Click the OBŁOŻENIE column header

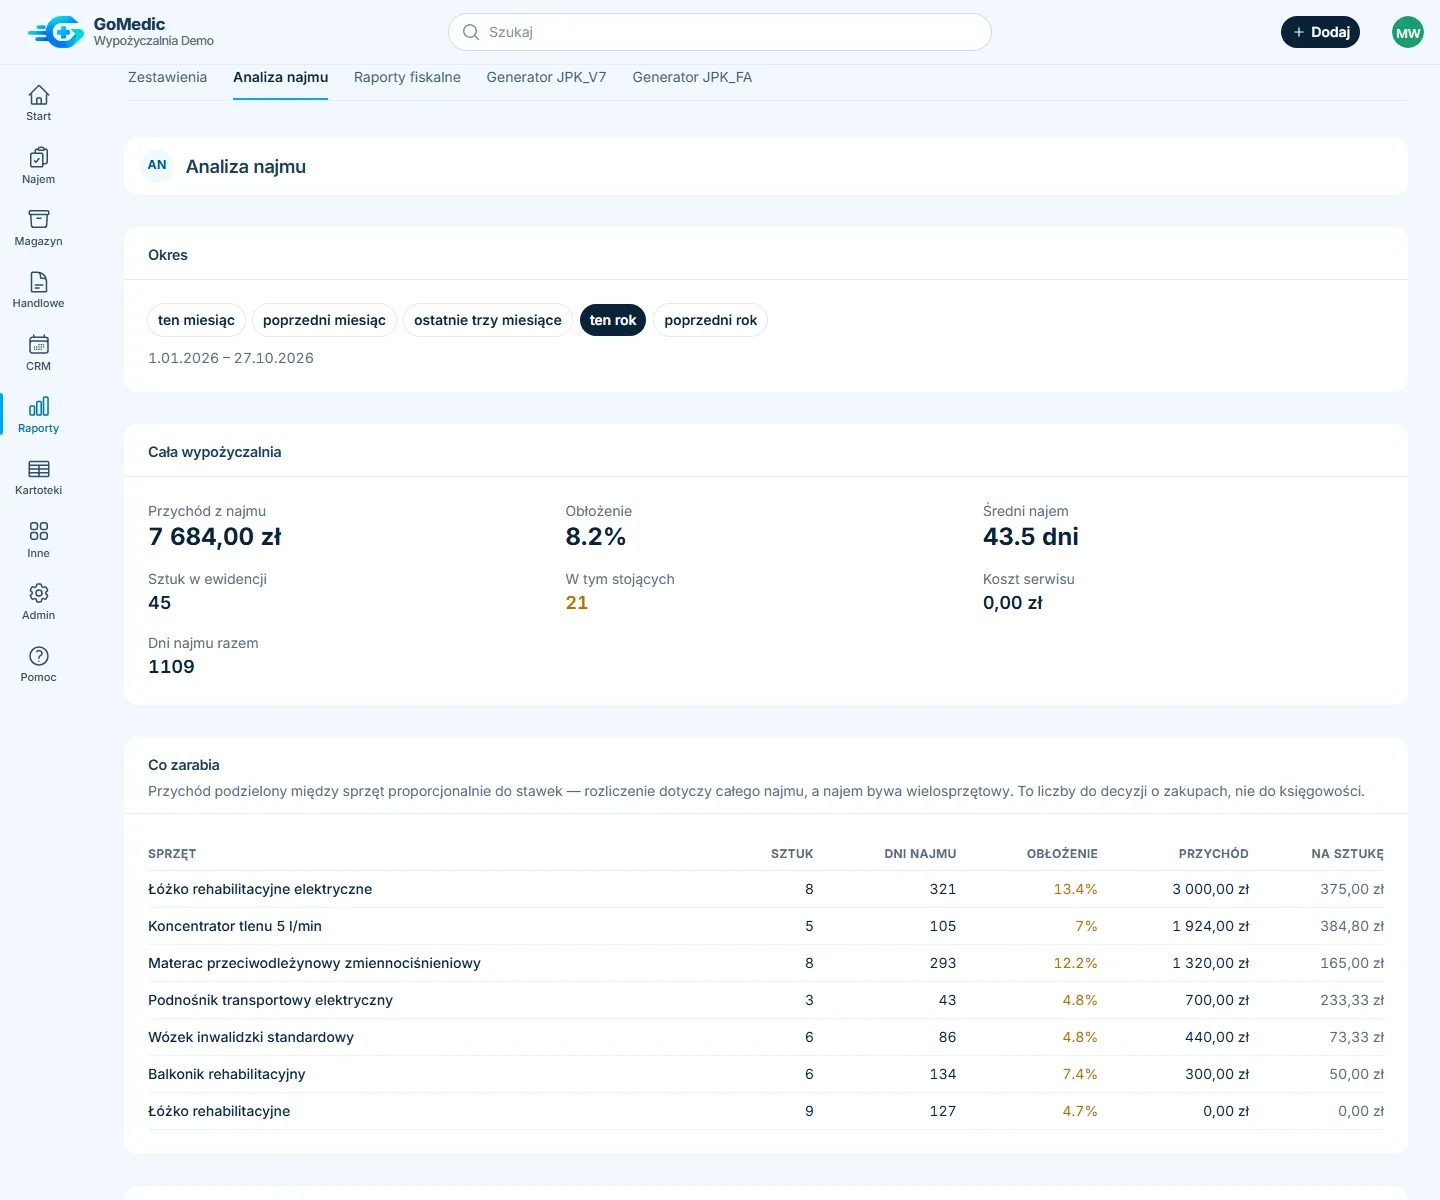coord(1062,854)
